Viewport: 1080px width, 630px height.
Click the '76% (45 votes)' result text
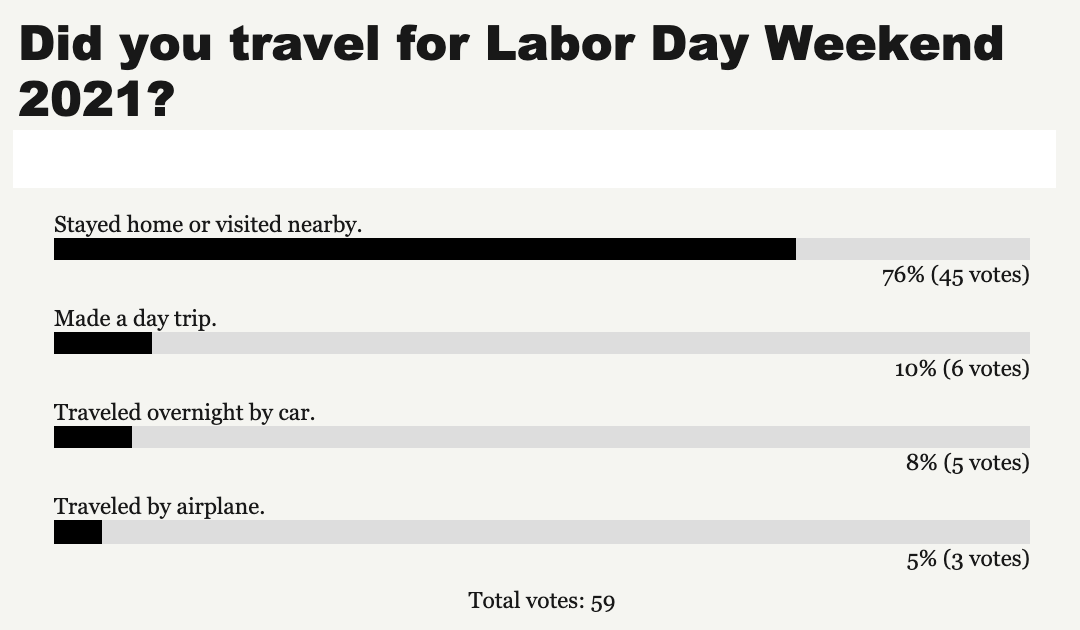tap(955, 275)
